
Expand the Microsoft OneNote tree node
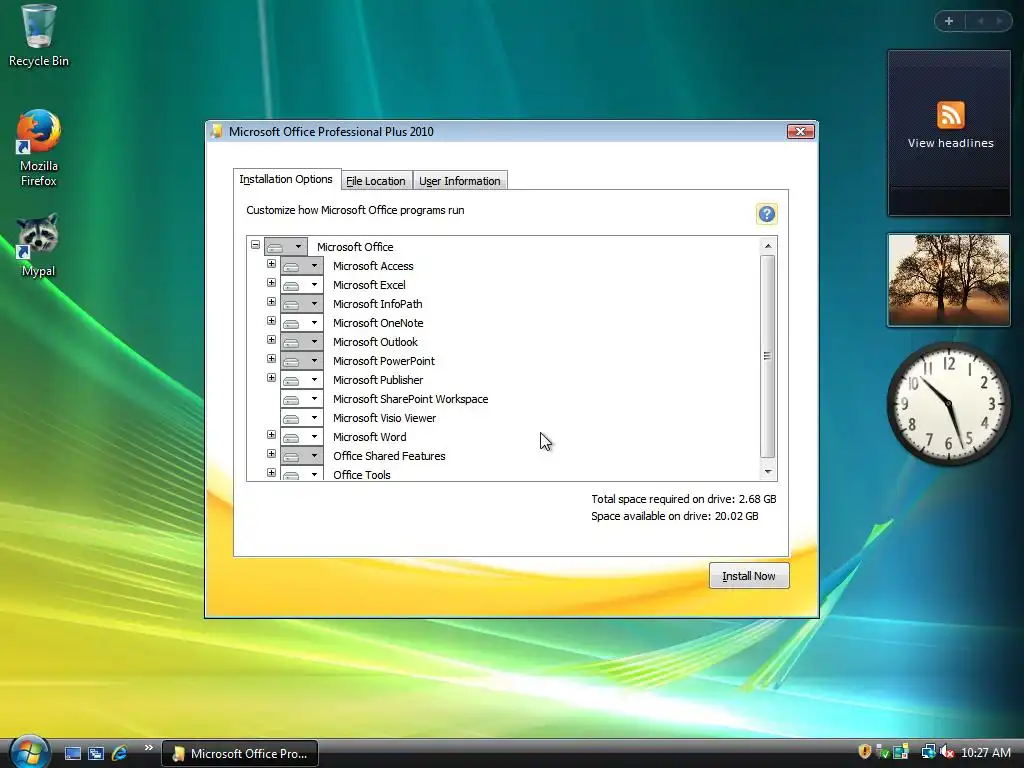pyautogui.click(x=271, y=321)
